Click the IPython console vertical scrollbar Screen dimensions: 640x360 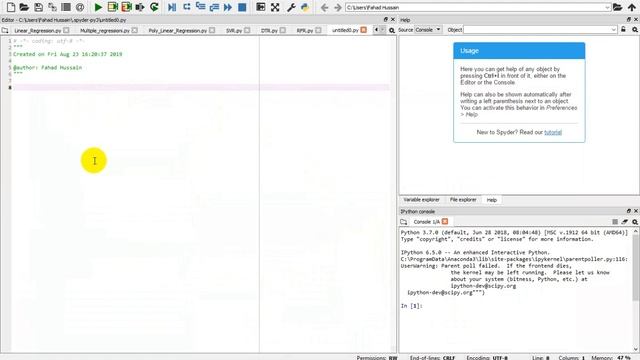(x=636, y=268)
